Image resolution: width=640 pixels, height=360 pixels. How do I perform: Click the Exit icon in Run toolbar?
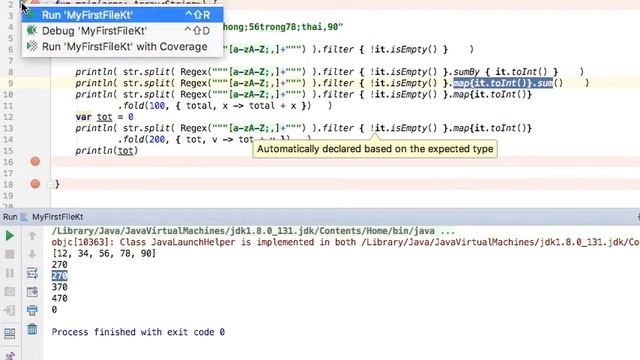9,310
